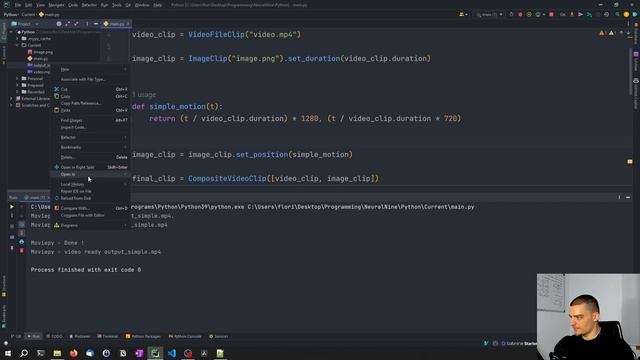
Task: Open the Problems tool window tab
Action: (80, 336)
